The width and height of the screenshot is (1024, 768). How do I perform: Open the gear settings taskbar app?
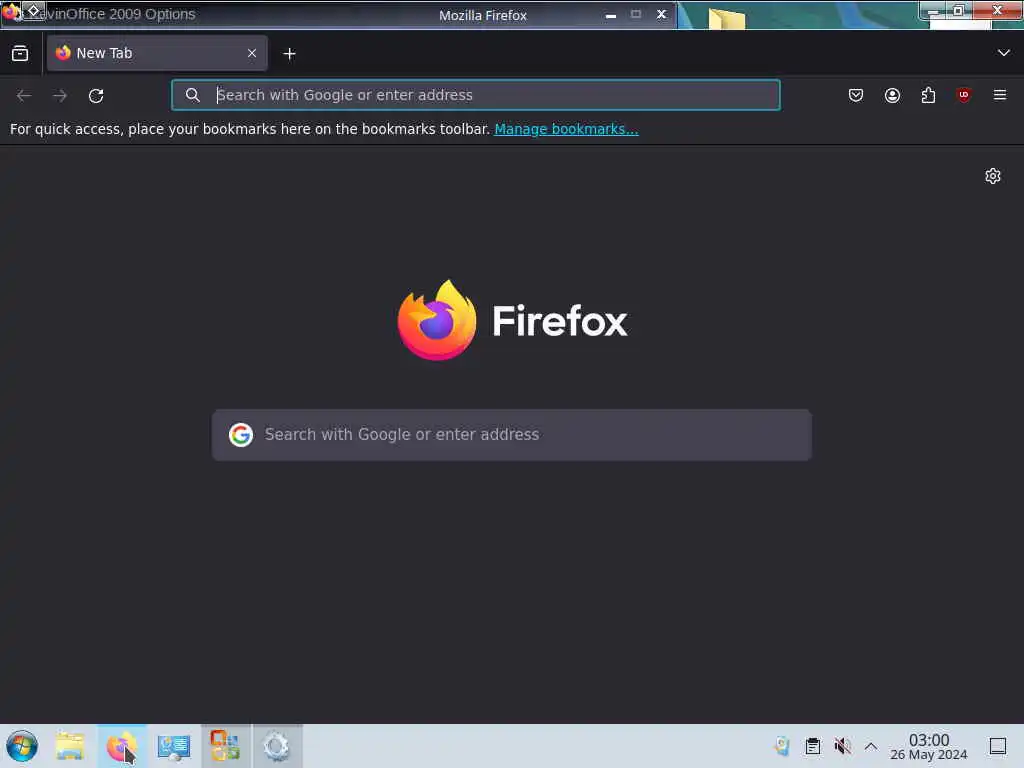(277, 746)
